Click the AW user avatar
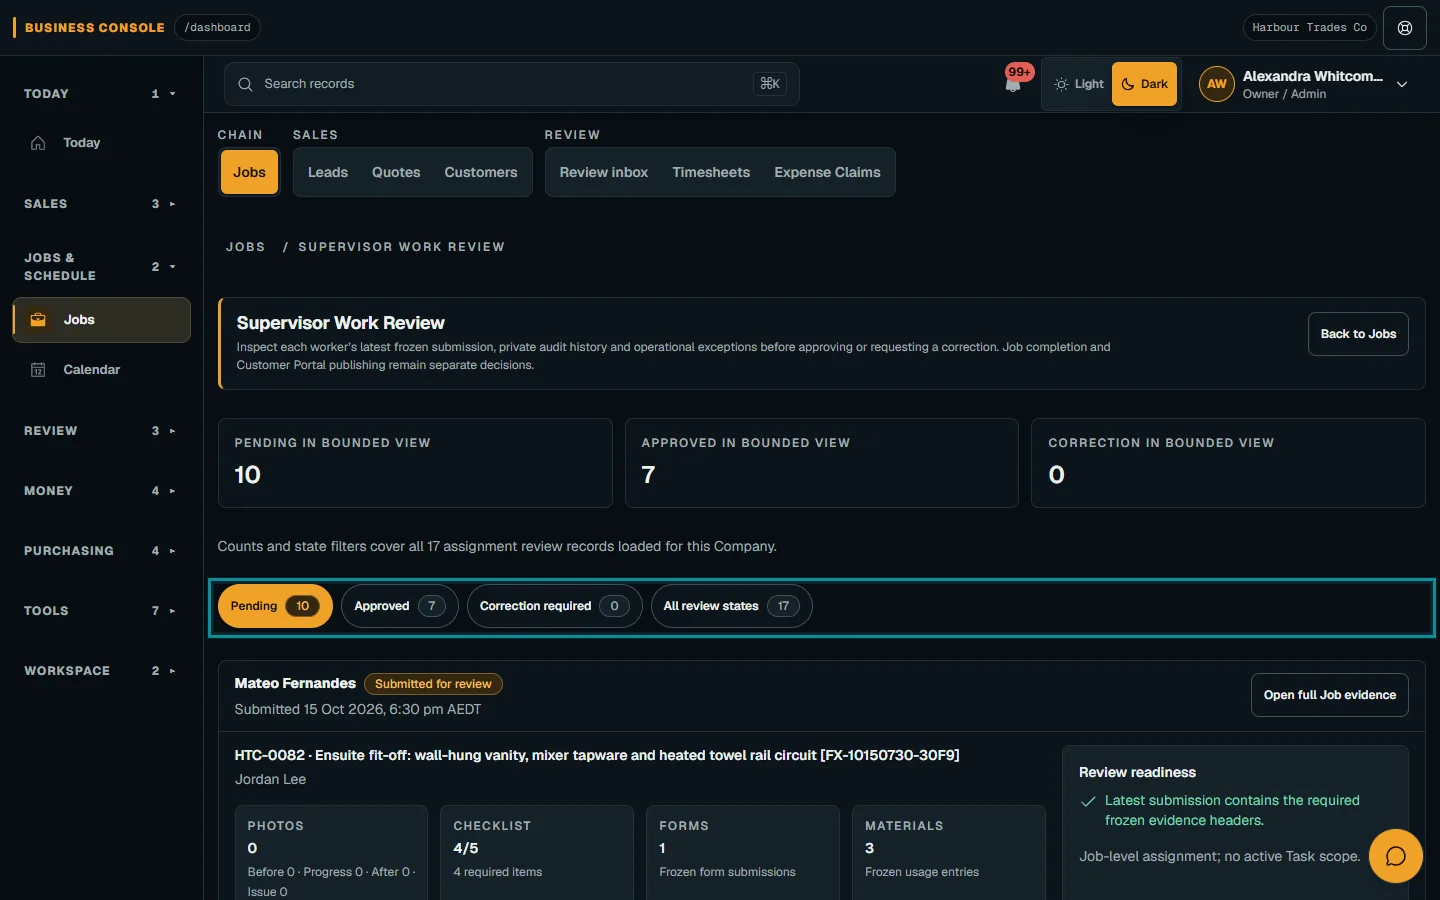 click(1217, 84)
